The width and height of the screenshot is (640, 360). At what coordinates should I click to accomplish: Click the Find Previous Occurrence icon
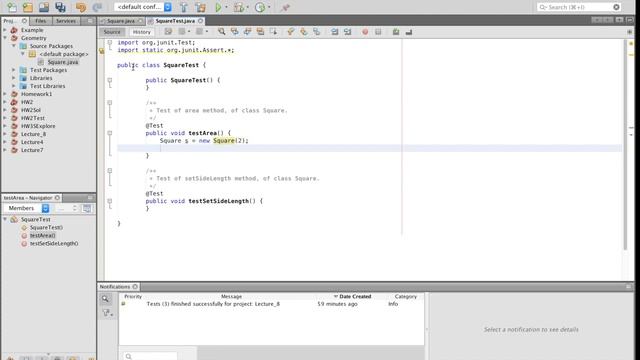click(x=234, y=32)
